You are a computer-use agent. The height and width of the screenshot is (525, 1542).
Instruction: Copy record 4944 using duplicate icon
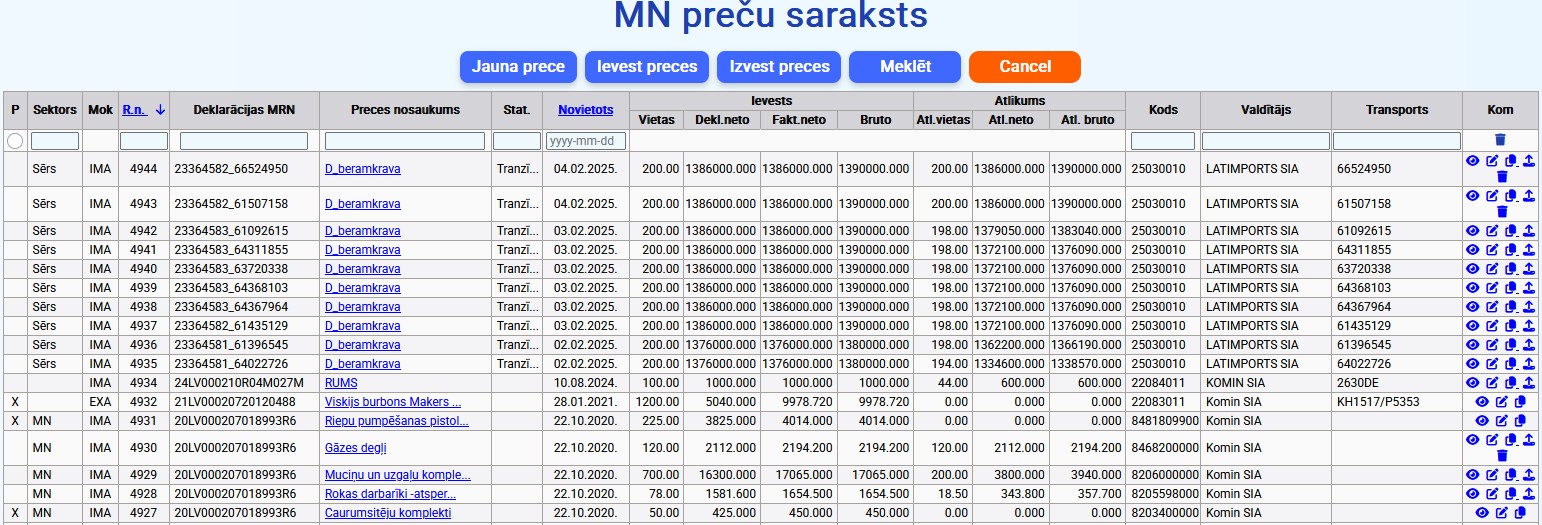point(1511,161)
